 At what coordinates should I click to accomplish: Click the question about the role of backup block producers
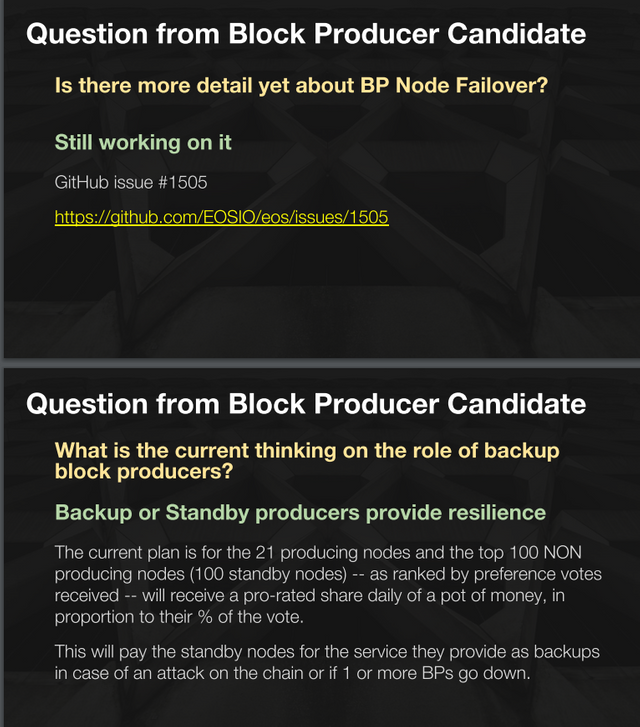pos(307,460)
